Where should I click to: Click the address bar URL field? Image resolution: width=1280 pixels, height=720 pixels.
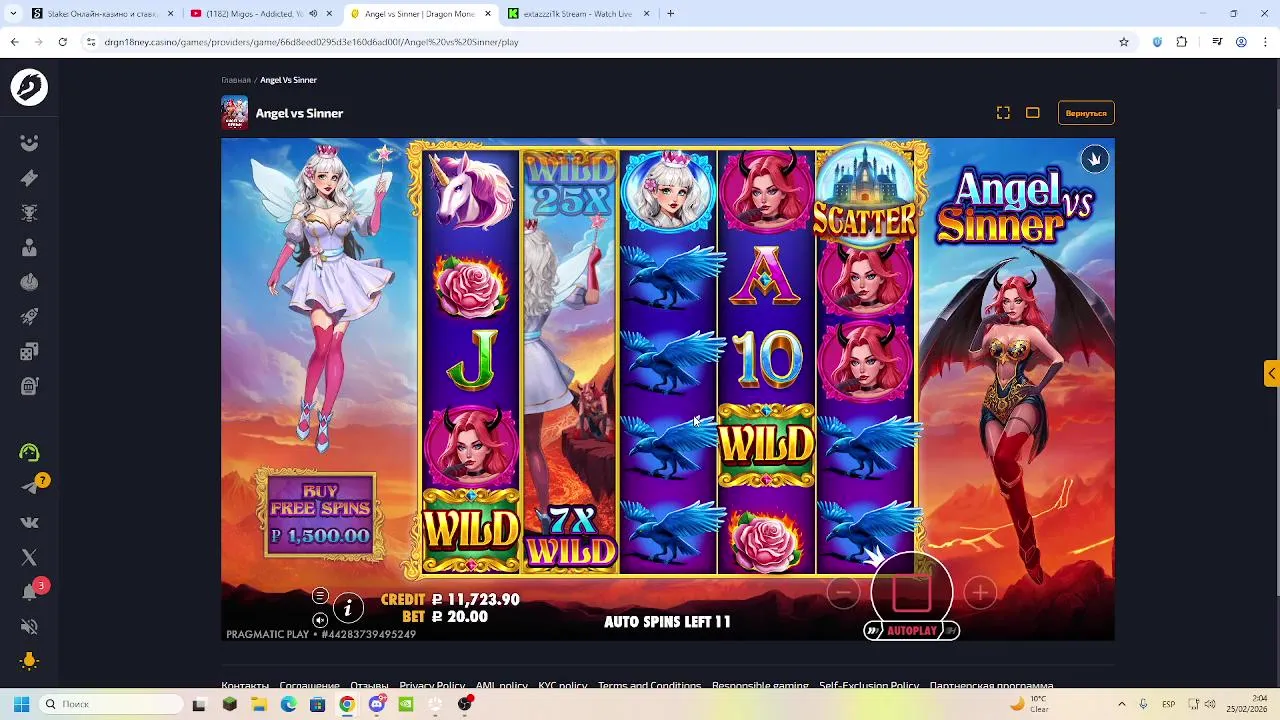600,42
